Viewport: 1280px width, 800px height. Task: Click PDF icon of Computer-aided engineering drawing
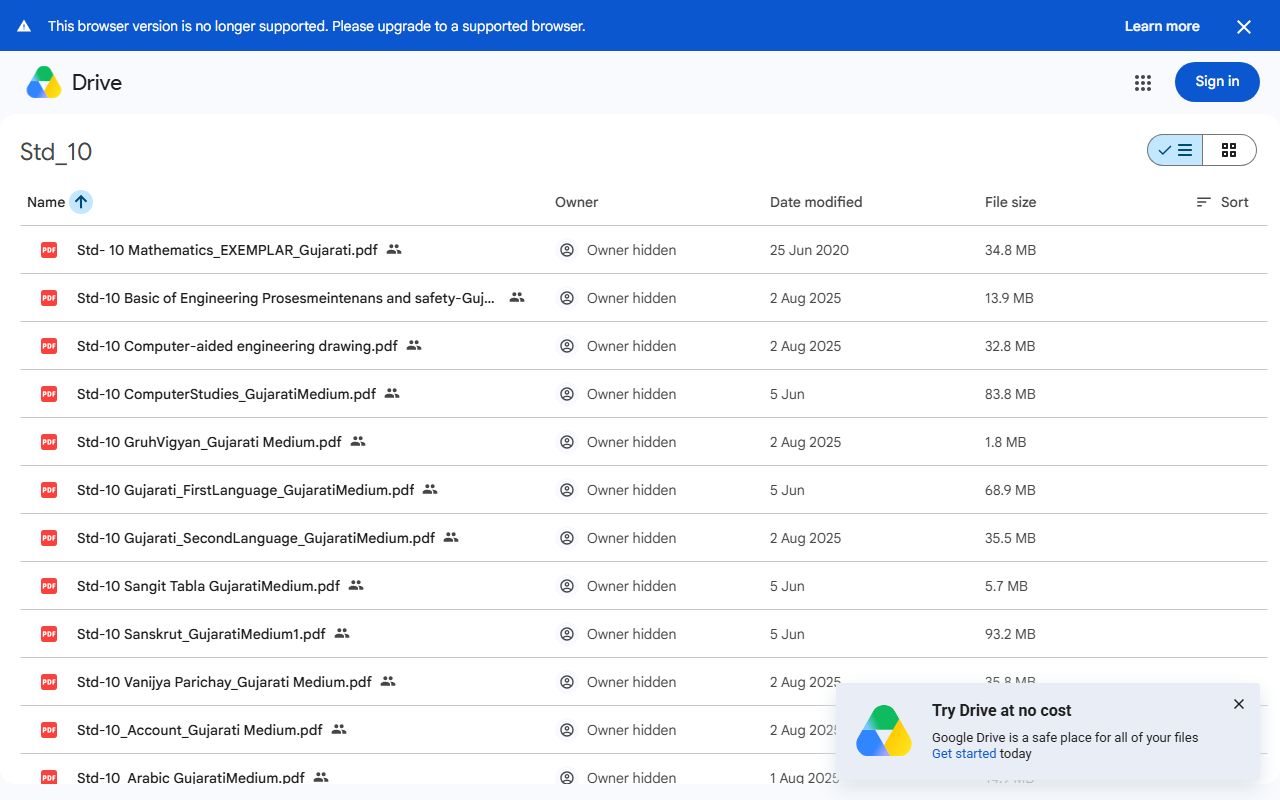pos(49,346)
